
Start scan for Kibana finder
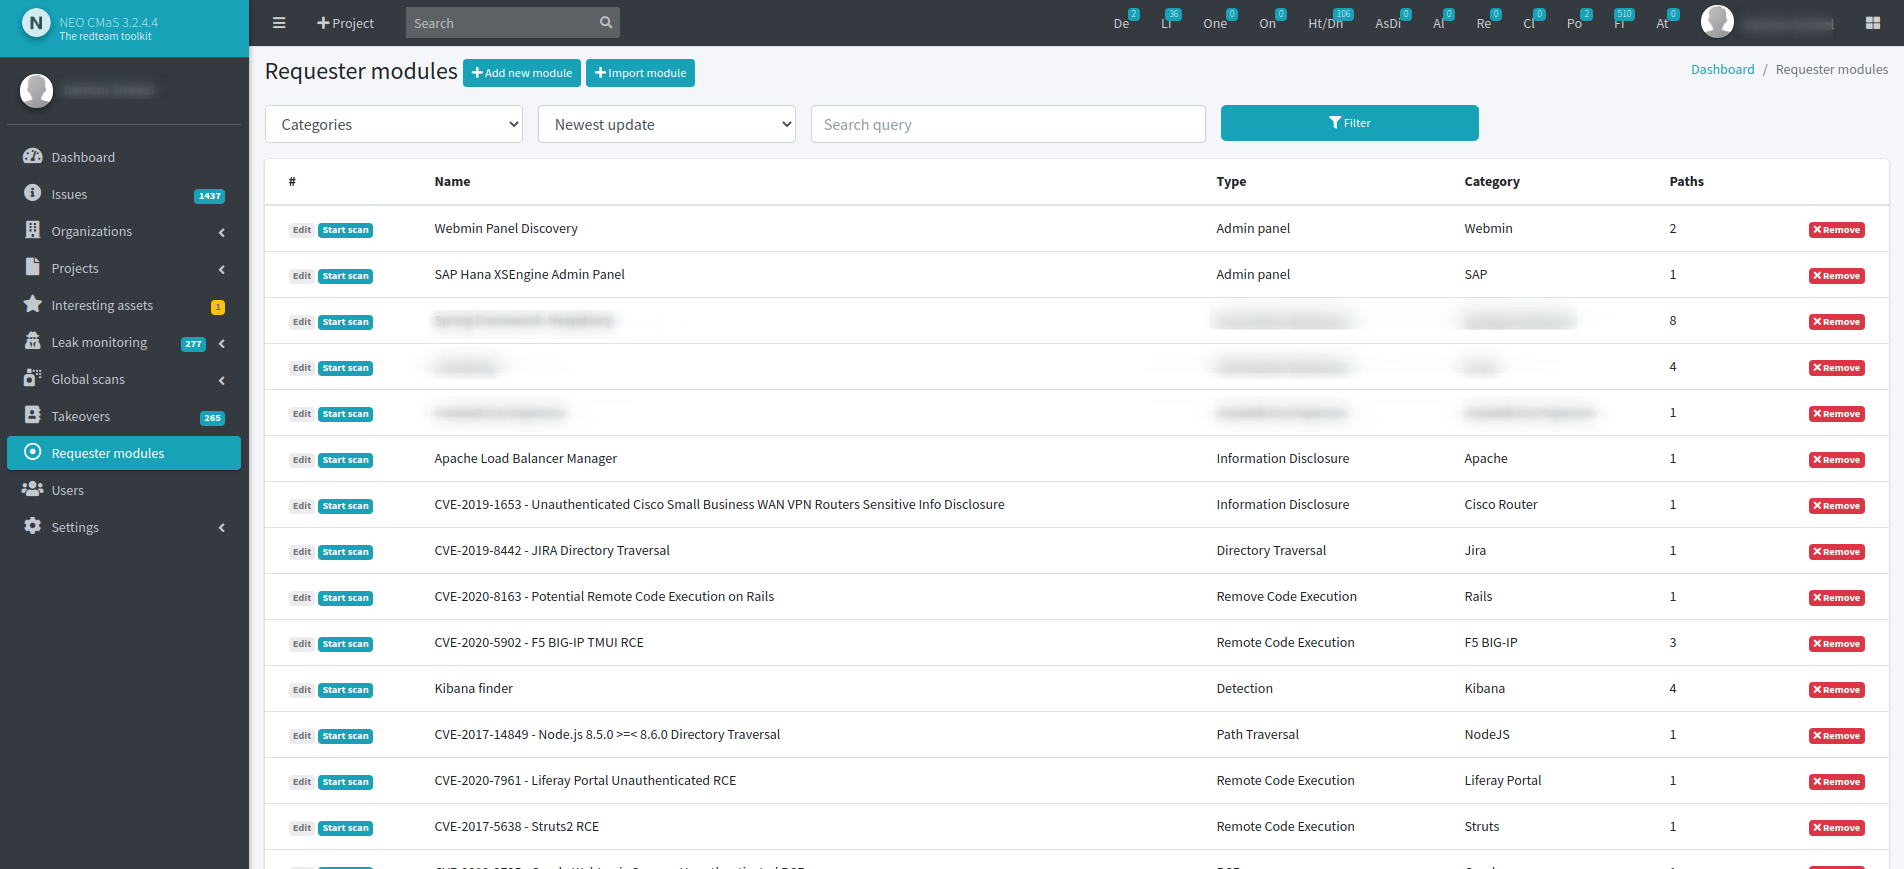(x=345, y=690)
